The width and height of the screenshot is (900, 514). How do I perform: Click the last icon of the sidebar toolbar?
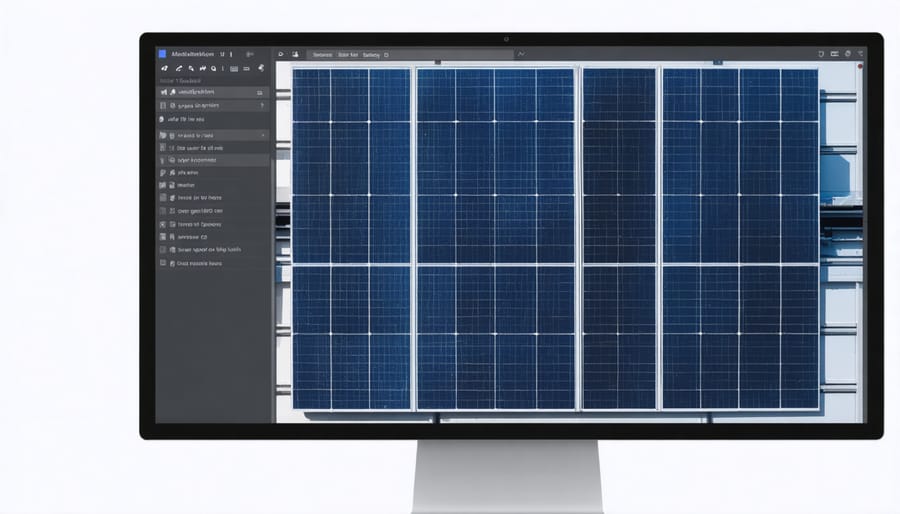tap(261, 68)
